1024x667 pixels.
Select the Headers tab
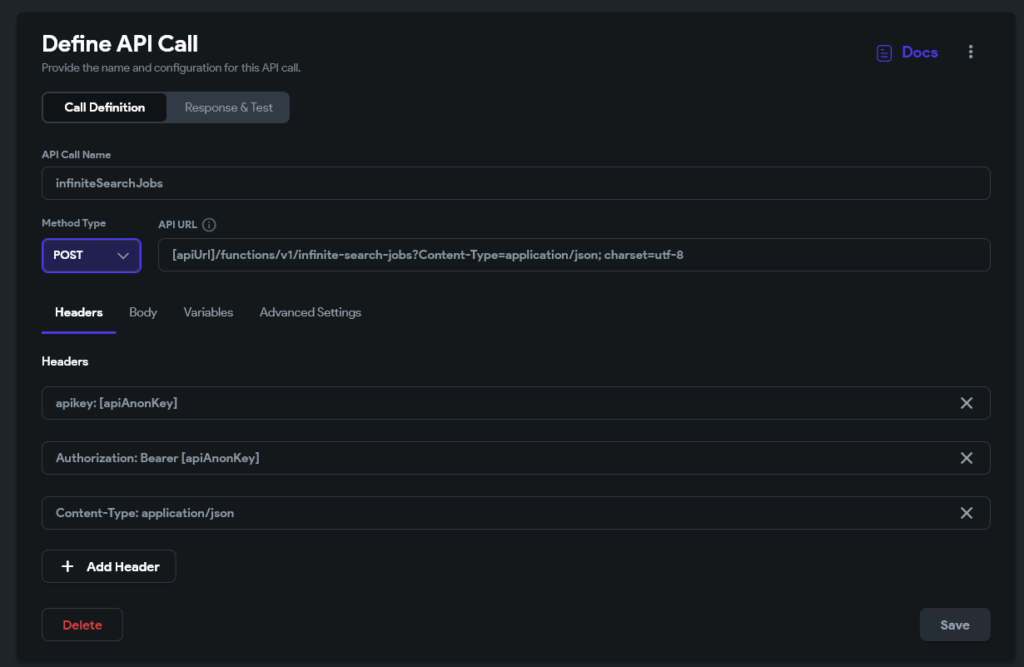click(x=78, y=312)
